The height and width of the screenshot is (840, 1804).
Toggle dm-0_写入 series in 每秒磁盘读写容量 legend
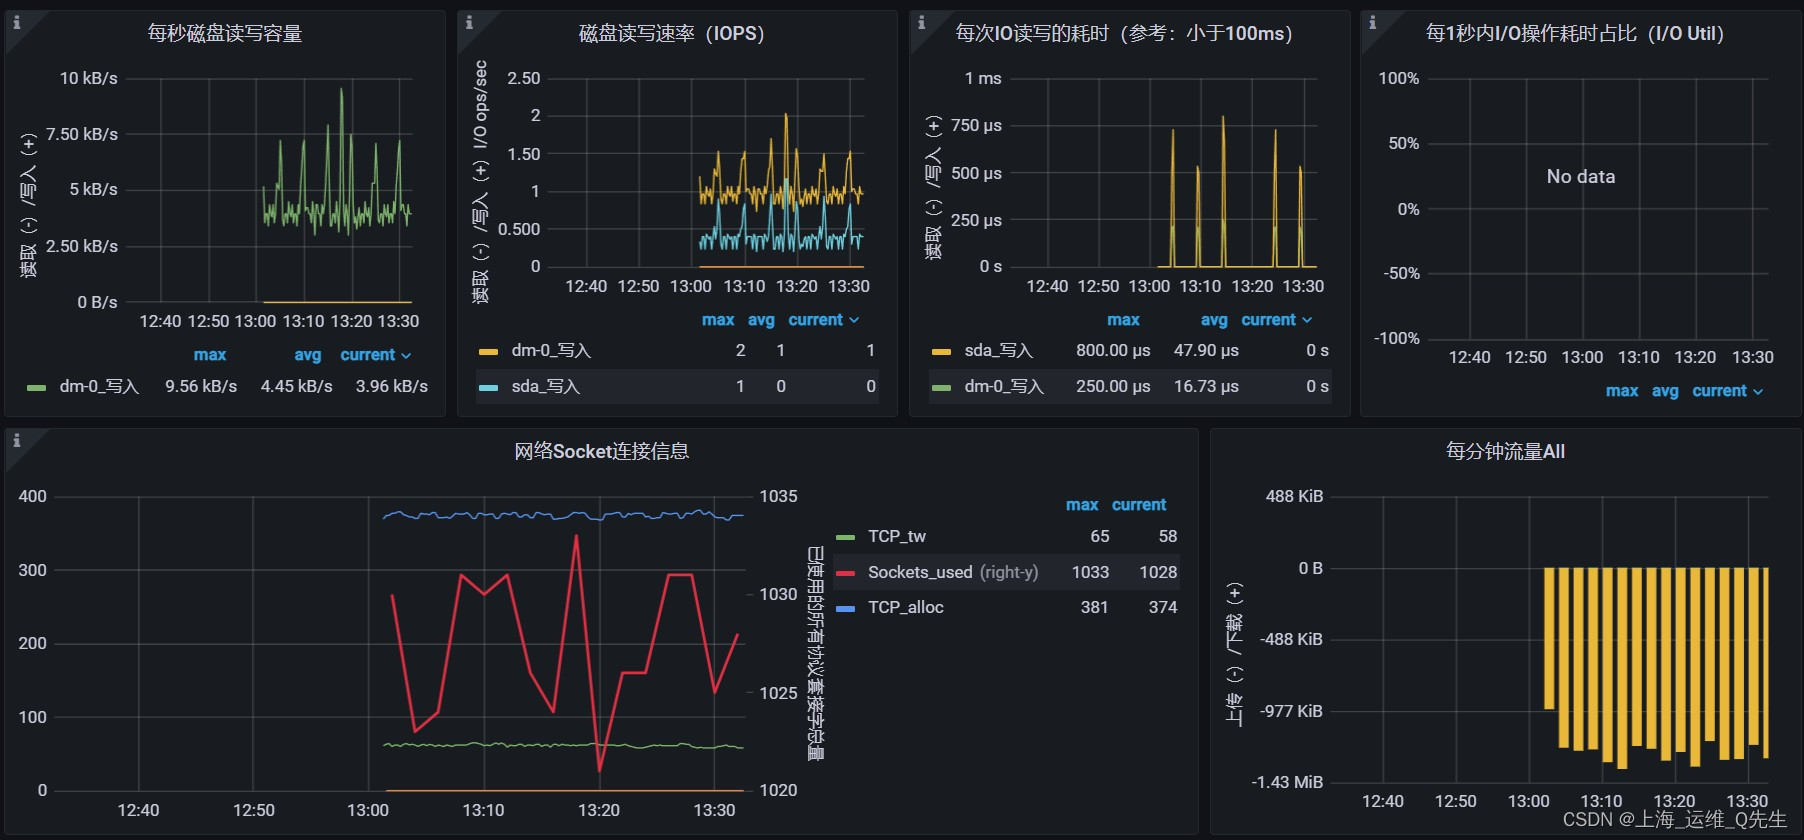click(99, 386)
